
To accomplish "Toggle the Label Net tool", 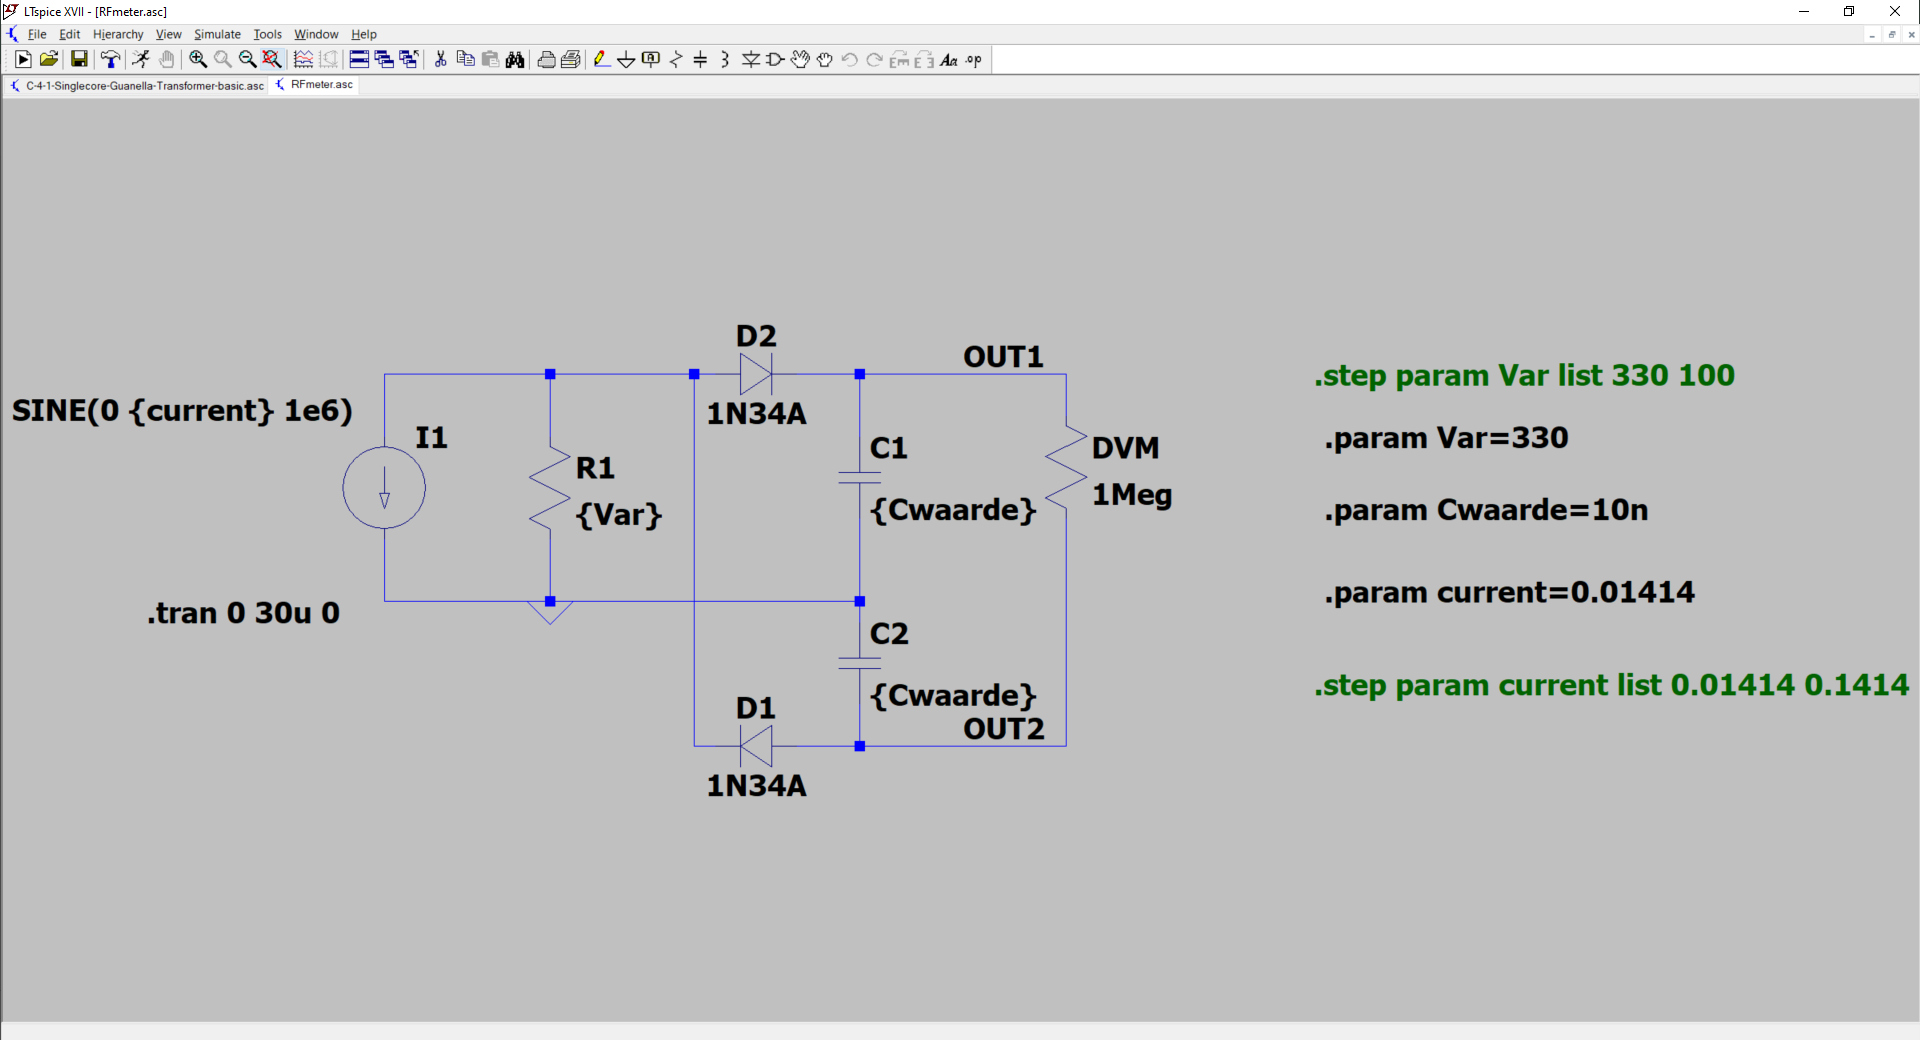I will pyautogui.click(x=651, y=59).
